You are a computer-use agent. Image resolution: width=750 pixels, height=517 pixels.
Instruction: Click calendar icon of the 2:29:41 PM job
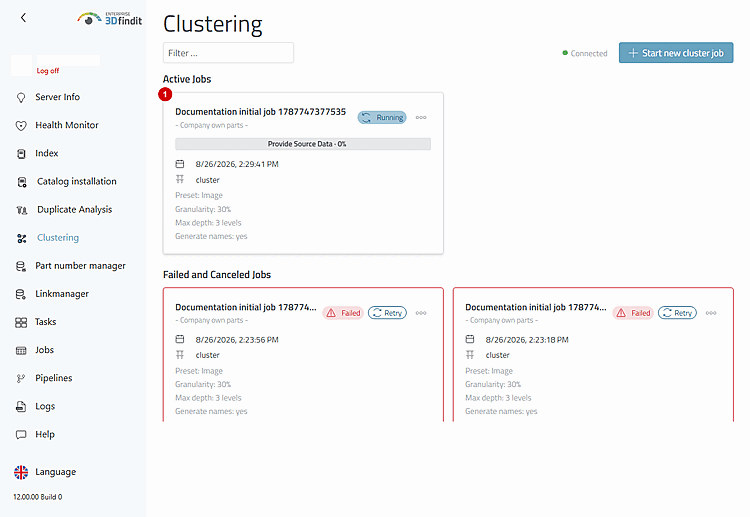click(180, 164)
